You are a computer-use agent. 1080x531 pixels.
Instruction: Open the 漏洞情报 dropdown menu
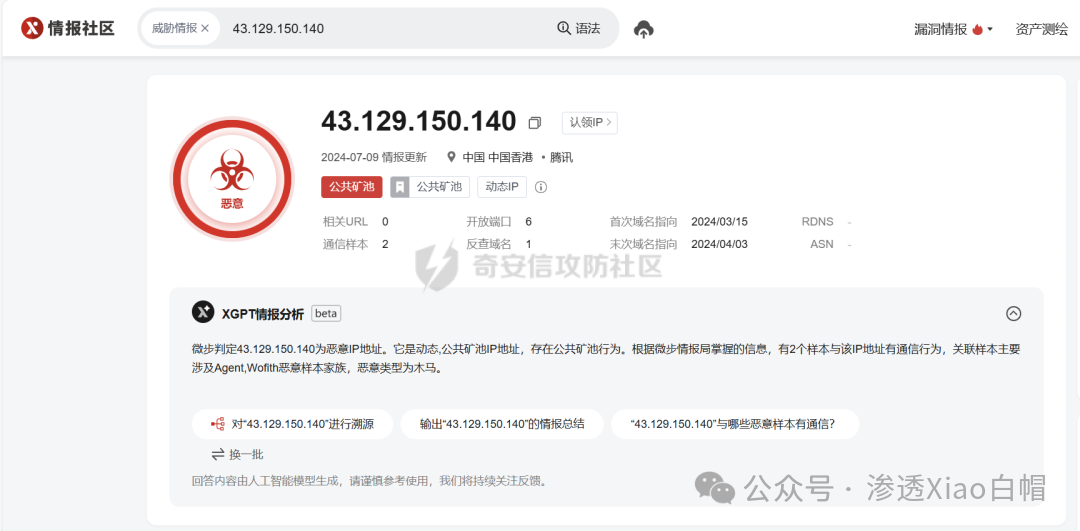tap(953, 29)
